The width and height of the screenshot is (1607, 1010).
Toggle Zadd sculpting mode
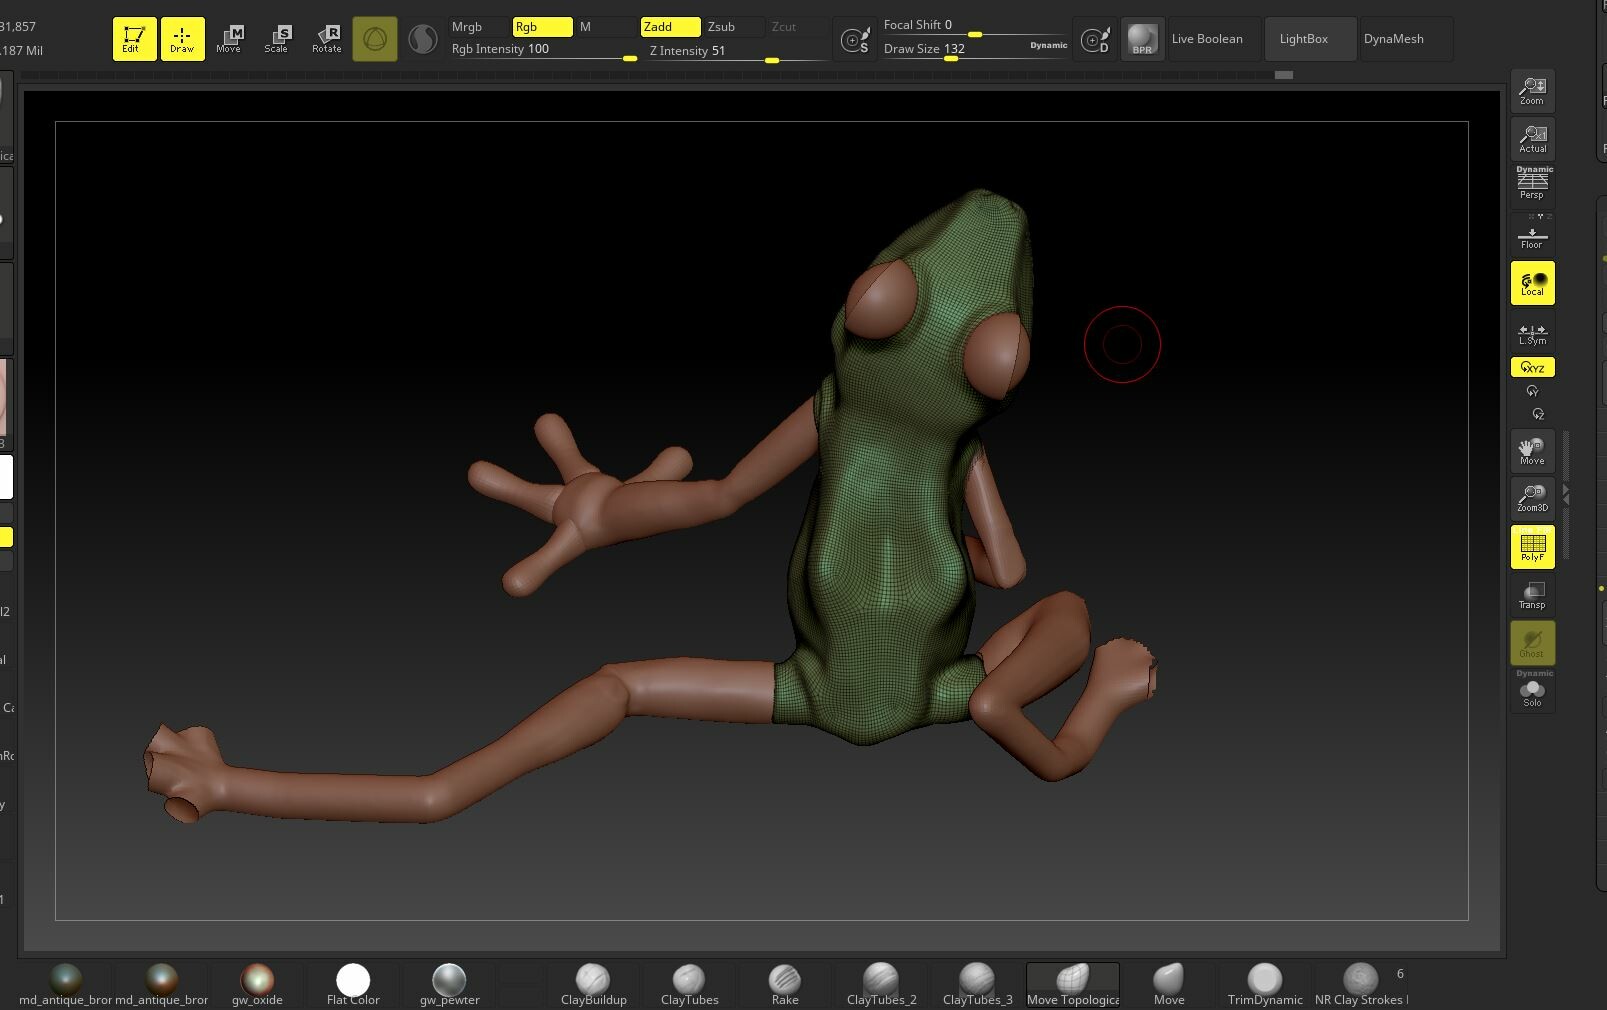[x=670, y=27]
